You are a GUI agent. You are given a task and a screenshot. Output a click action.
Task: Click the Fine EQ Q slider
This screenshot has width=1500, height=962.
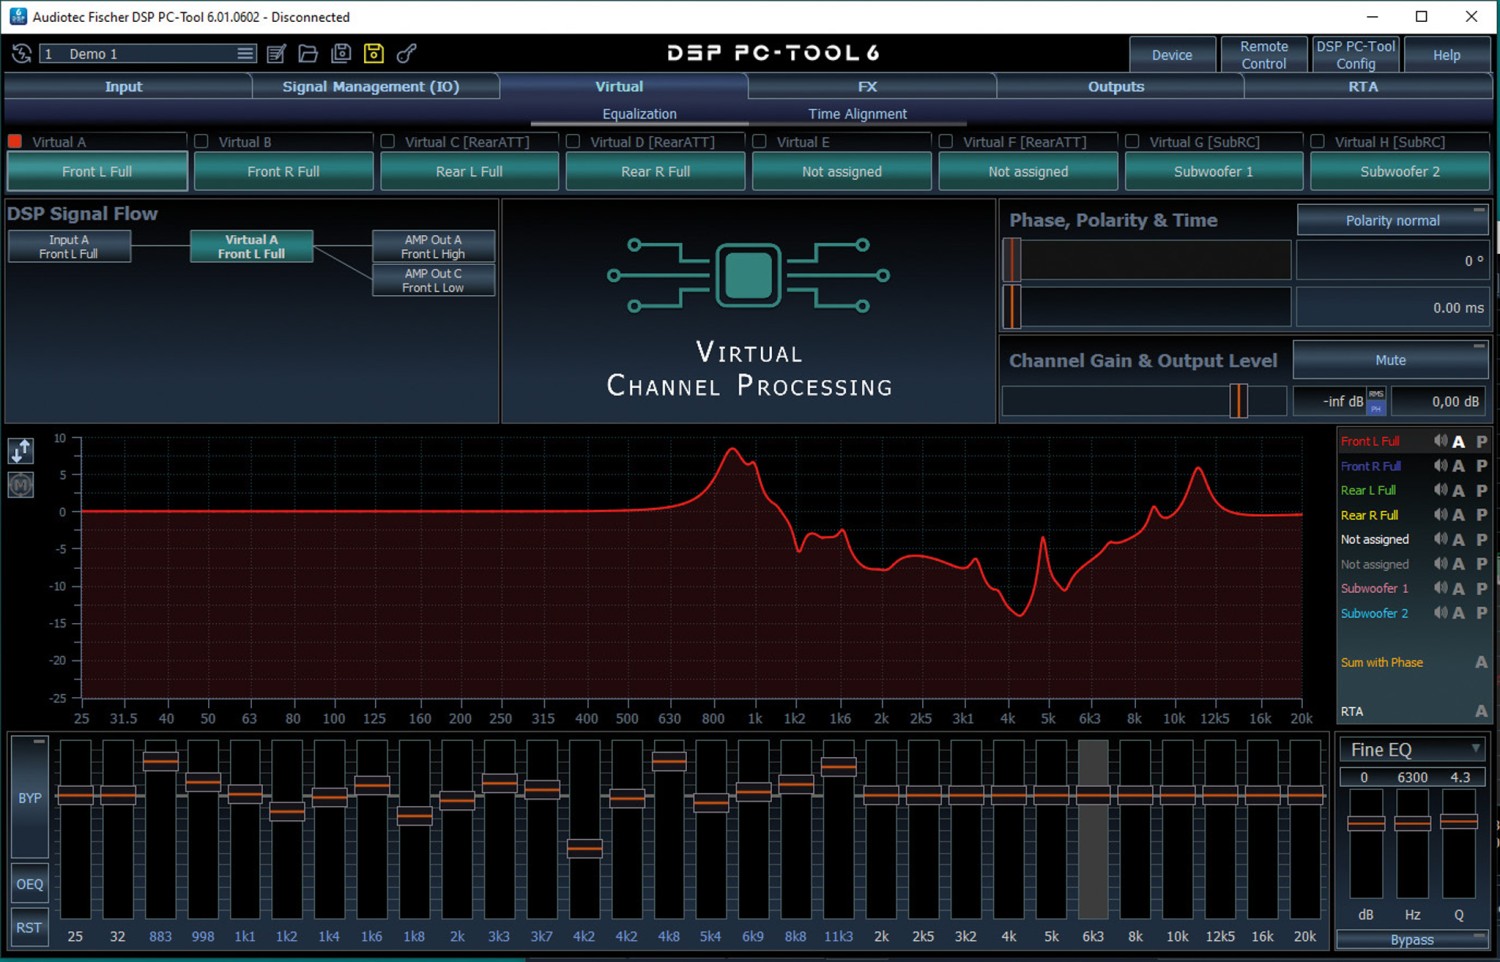(x=1459, y=822)
